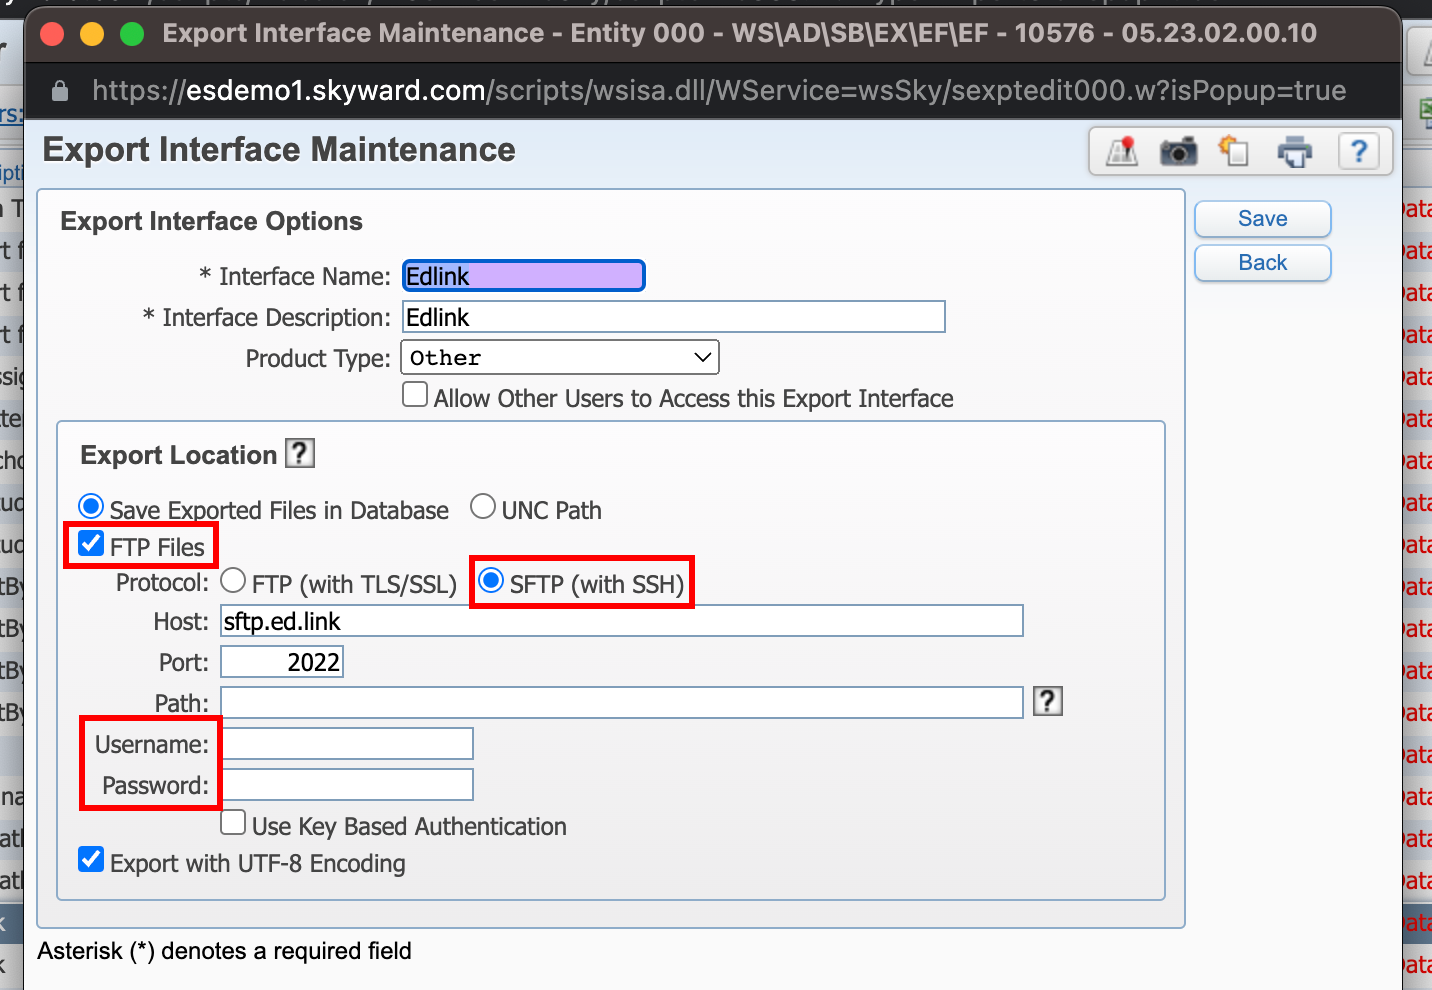The image size is (1432, 990).
Task: Click the Back button
Action: [1263, 263]
